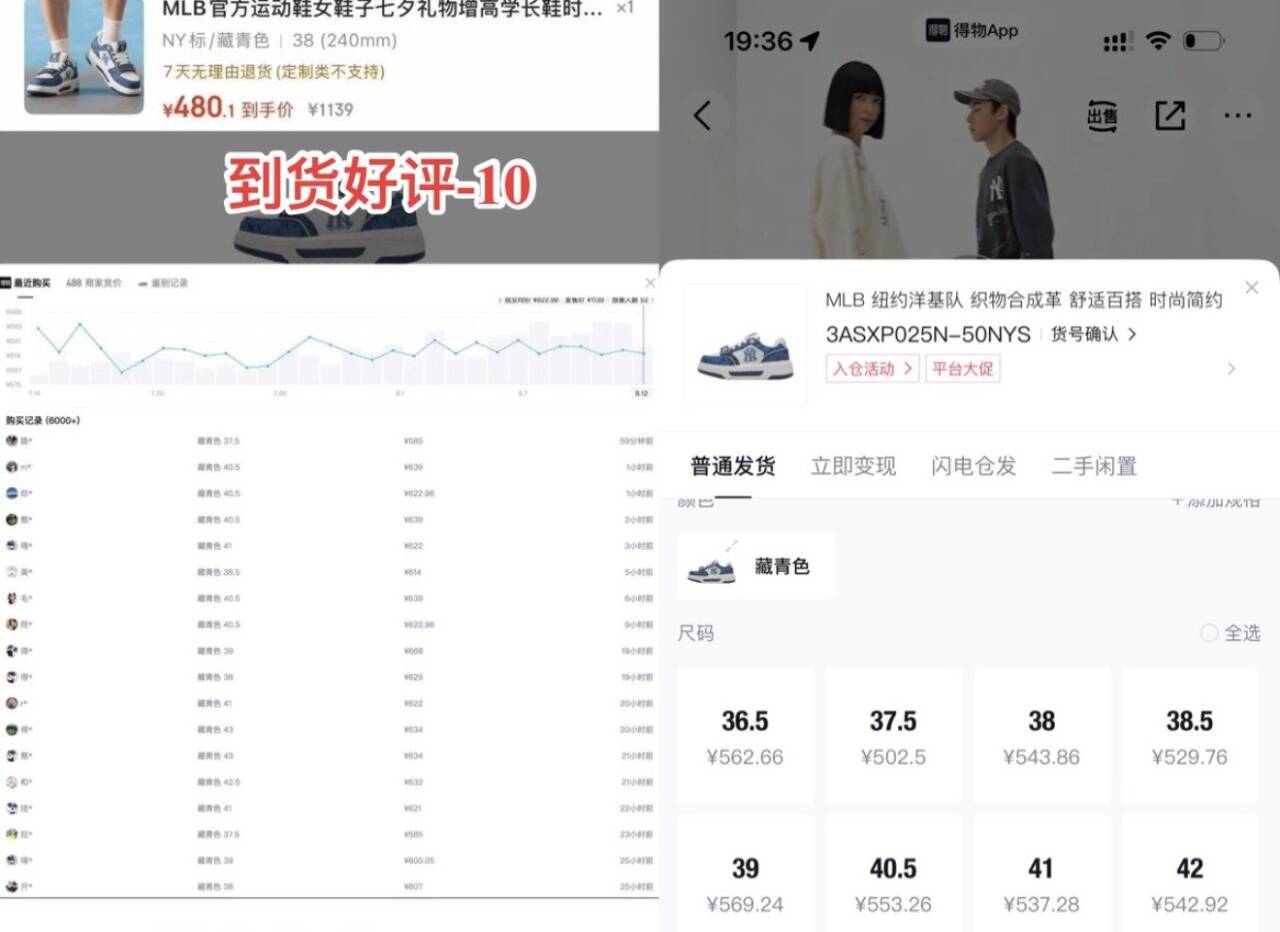Click the 59分钟前 timestamp
The width and height of the screenshot is (1280, 932).
pos(636,441)
